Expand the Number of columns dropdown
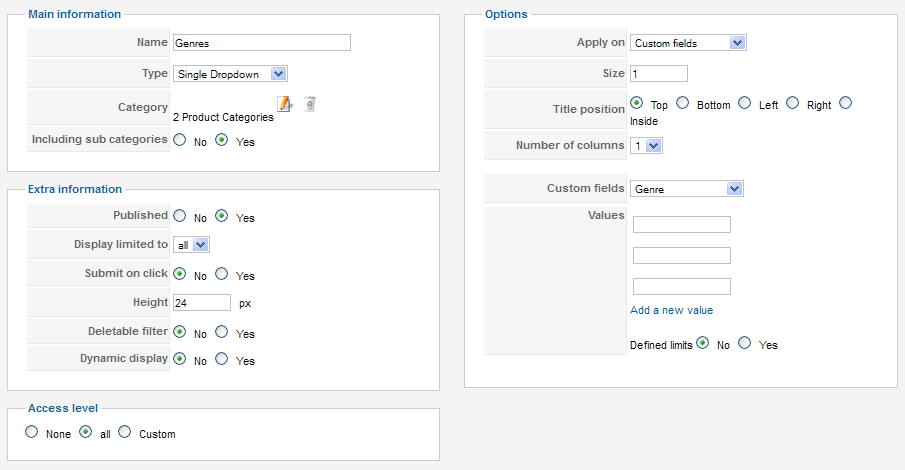The image size is (905, 470). point(646,146)
